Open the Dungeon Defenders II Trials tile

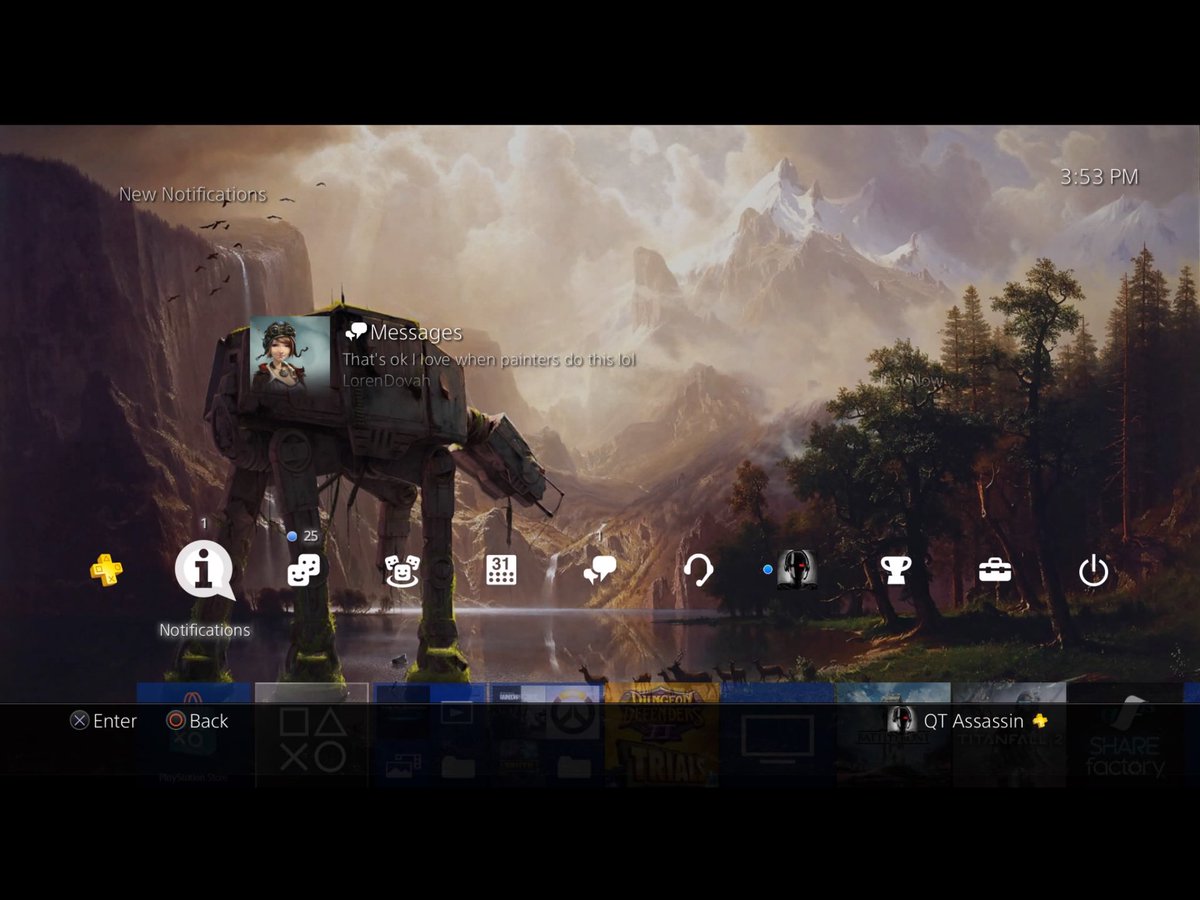click(x=662, y=735)
